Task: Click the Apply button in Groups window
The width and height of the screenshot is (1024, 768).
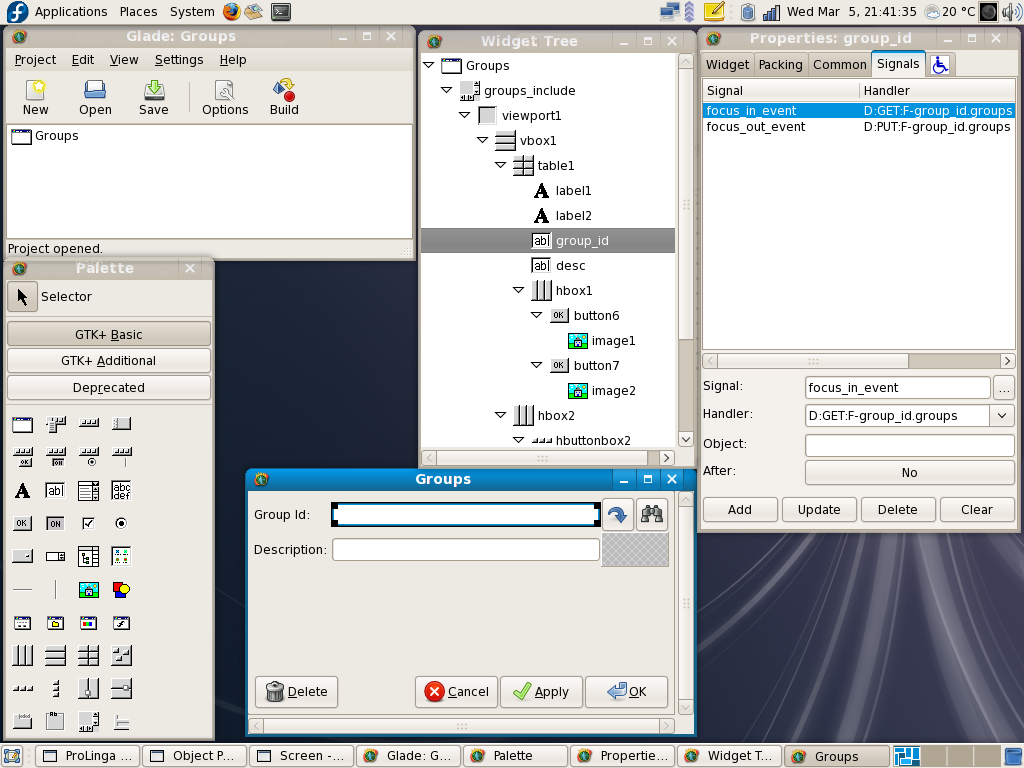Action: coord(541,692)
